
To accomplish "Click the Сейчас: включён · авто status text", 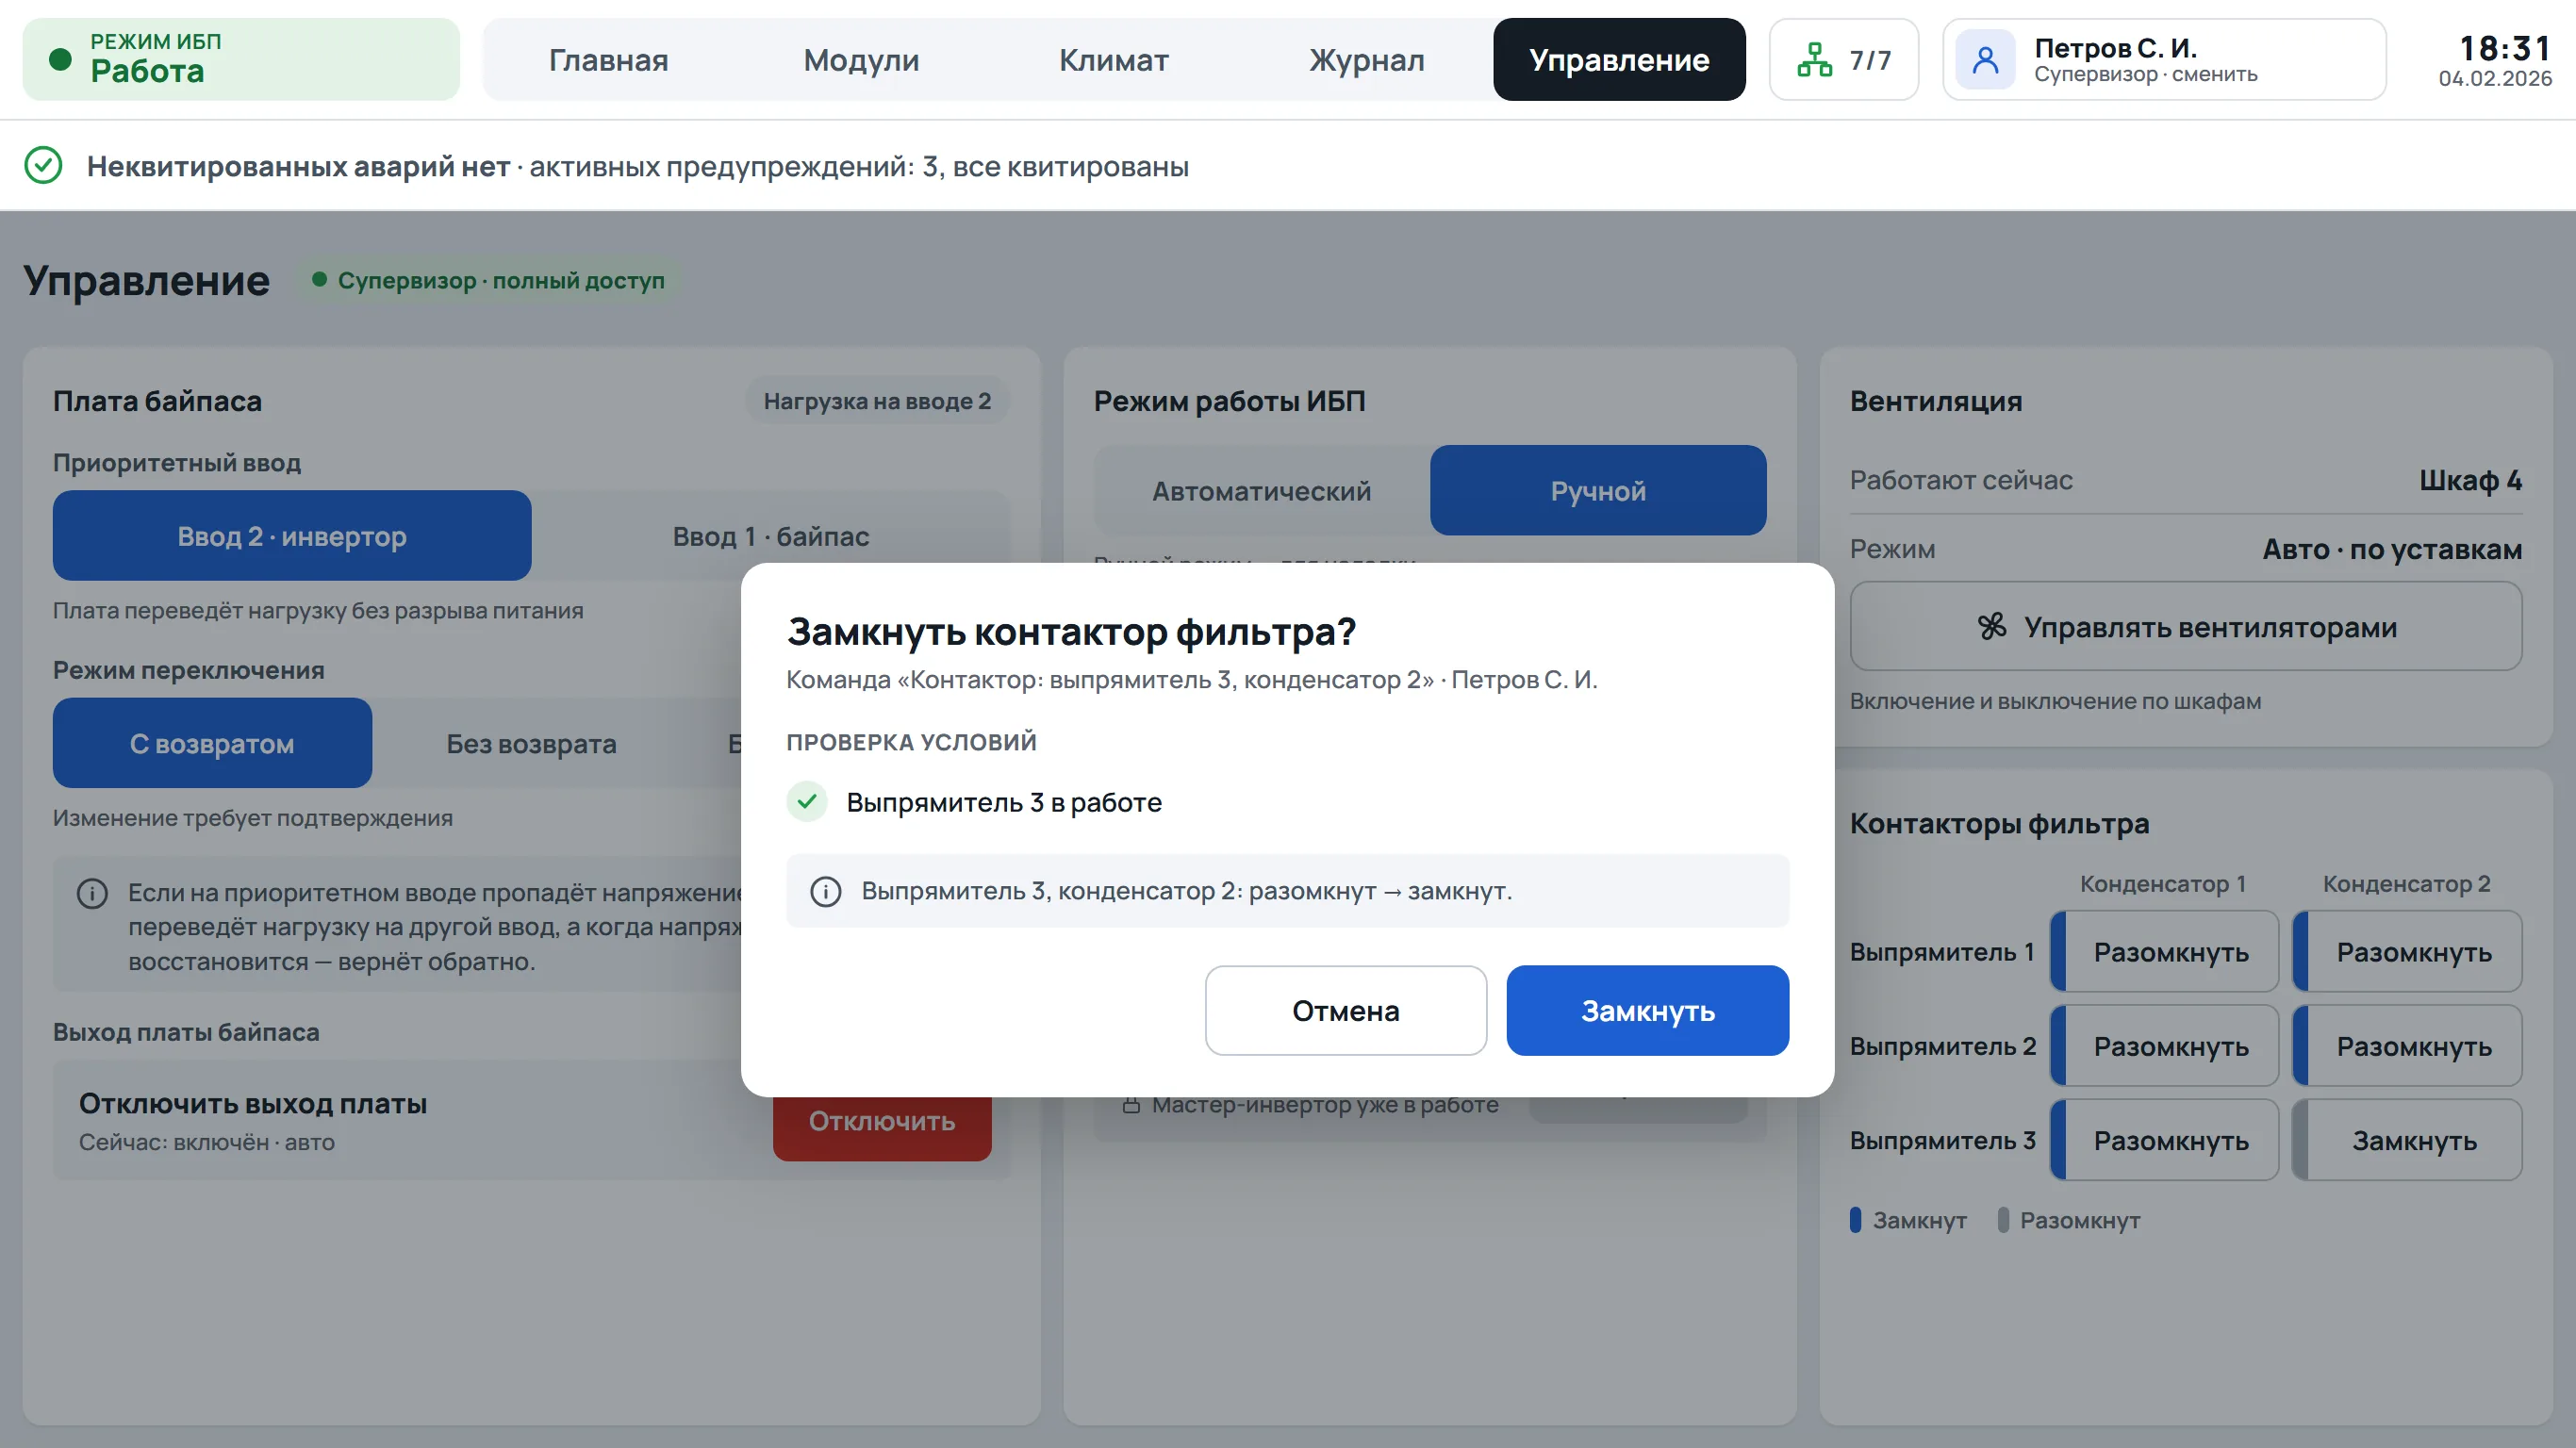I will (x=207, y=1142).
